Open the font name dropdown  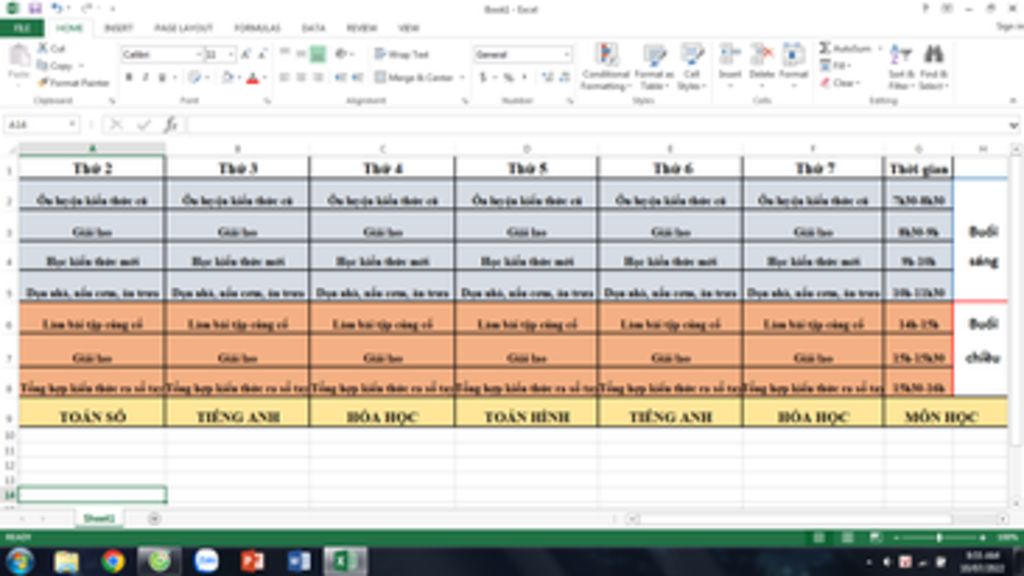pyautogui.click(x=199, y=55)
